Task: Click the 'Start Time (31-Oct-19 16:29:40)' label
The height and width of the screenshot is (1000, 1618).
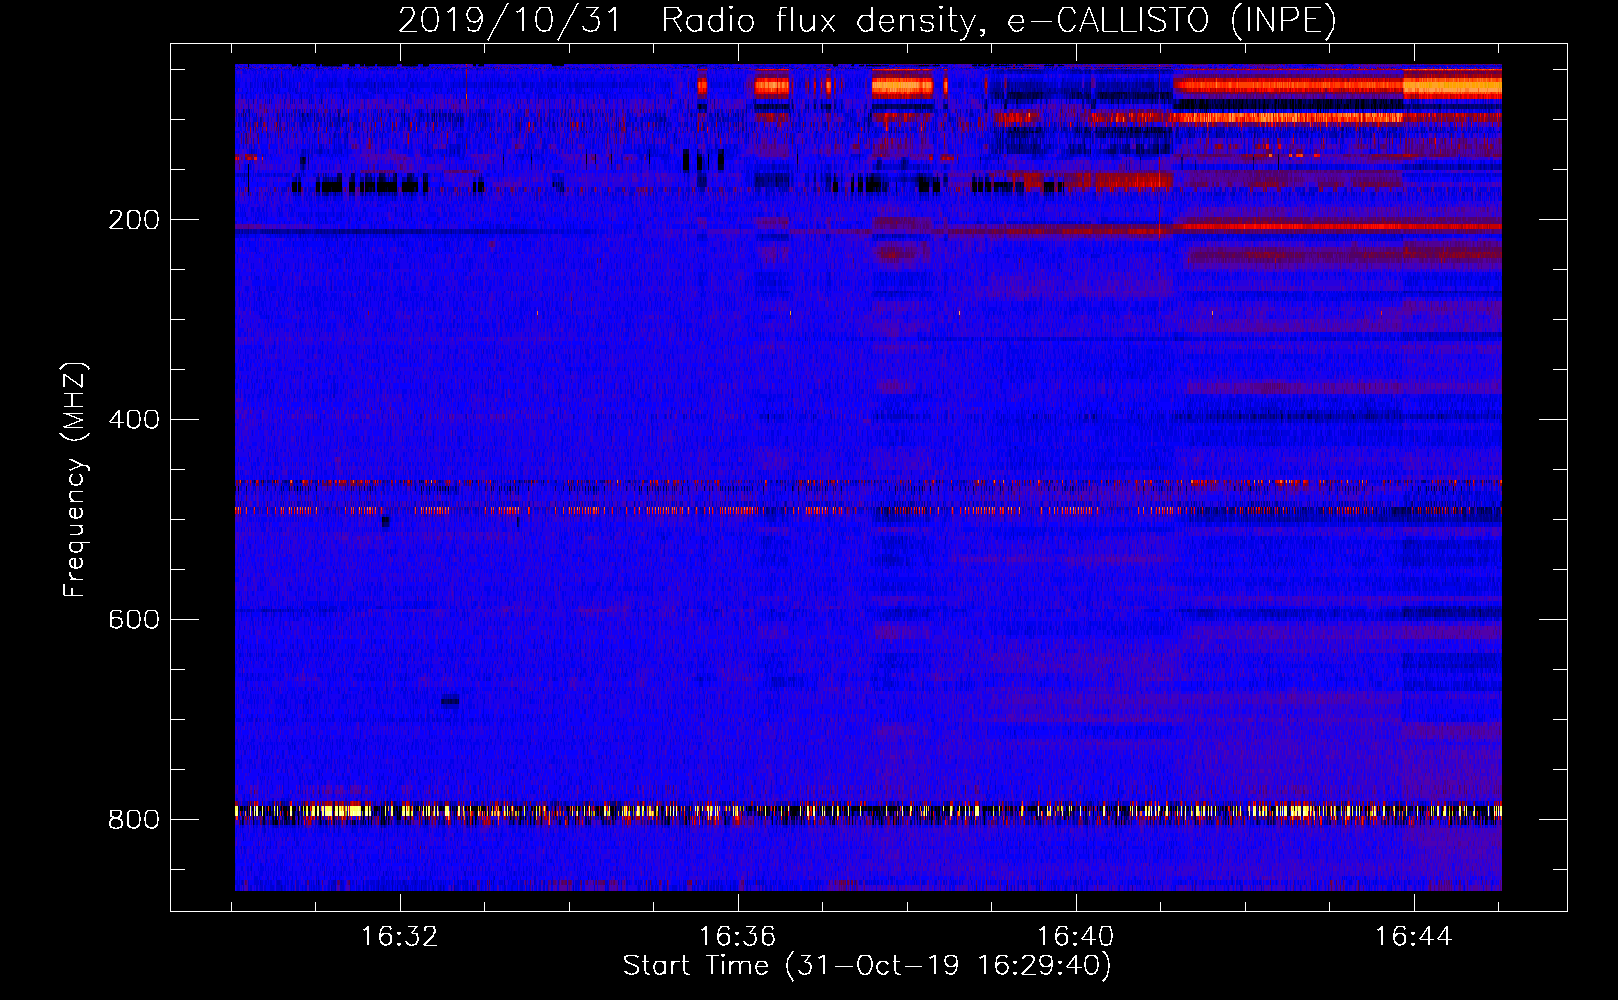Action: tap(867, 966)
